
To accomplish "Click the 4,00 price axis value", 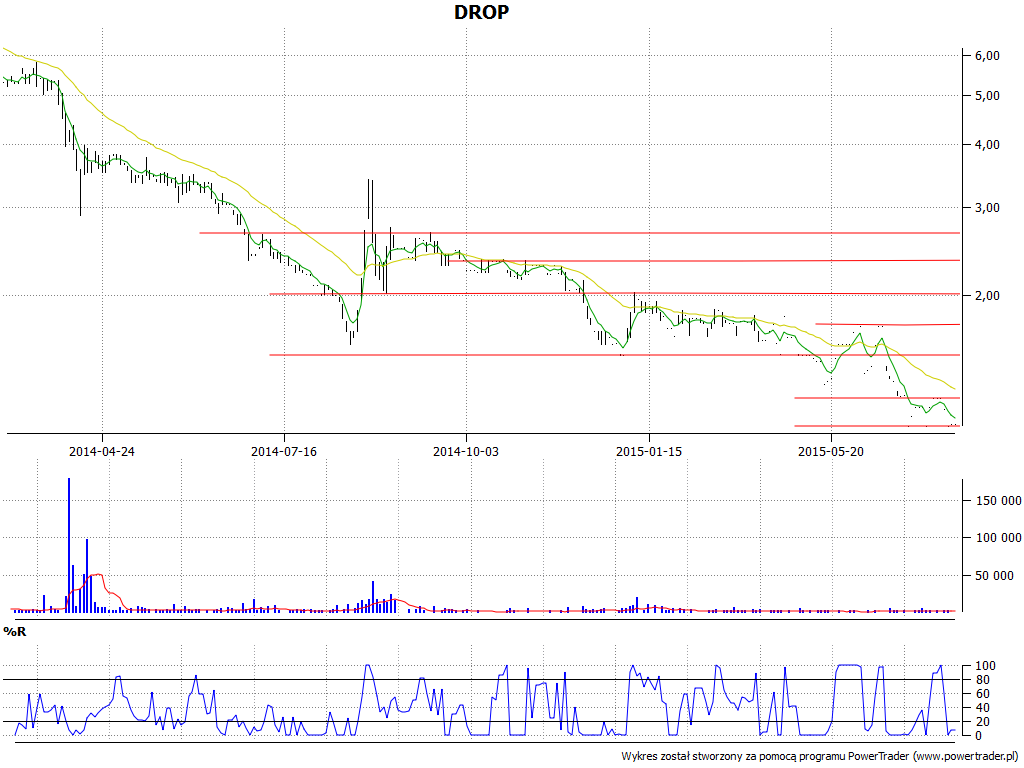I will pos(987,144).
